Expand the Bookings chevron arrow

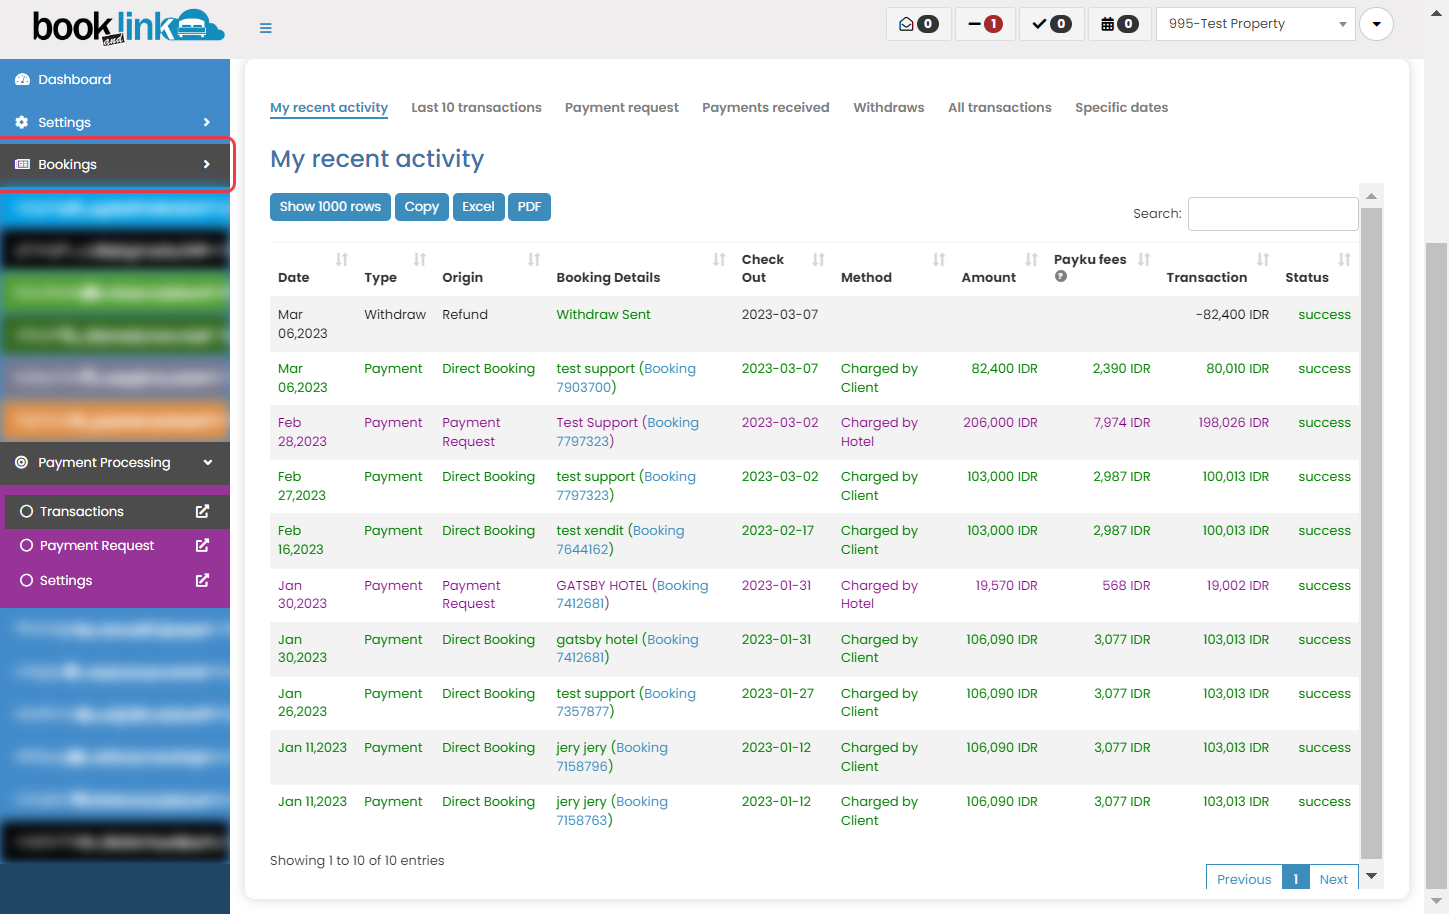tap(207, 164)
